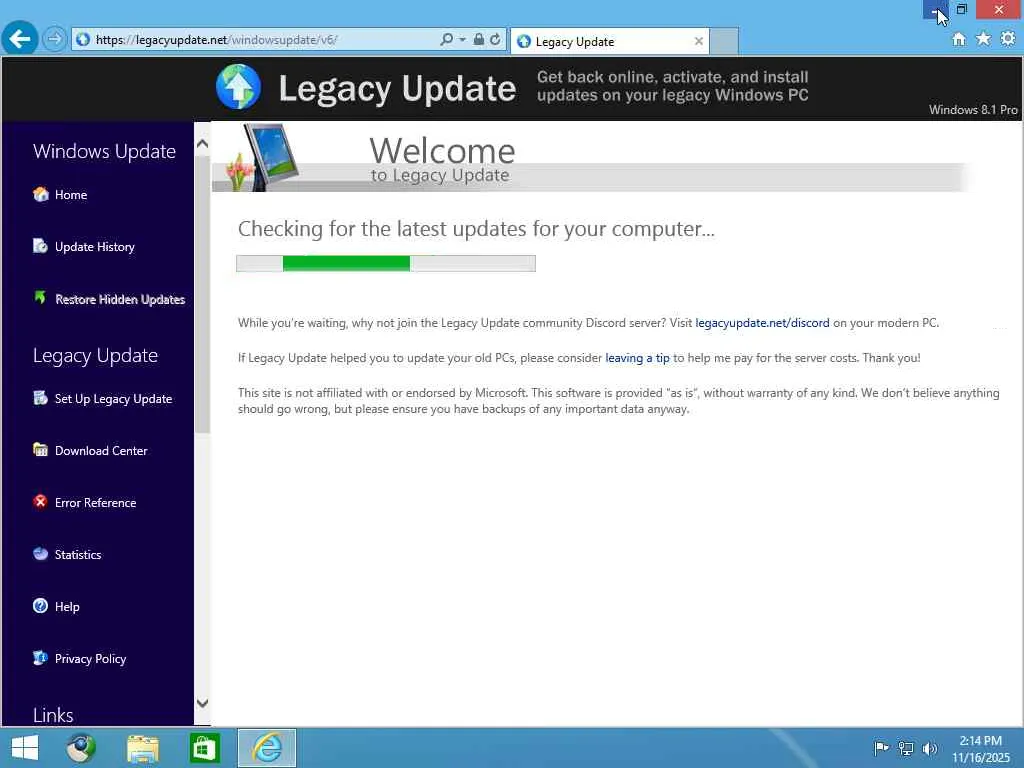Click the security lock icon in address bar
This screenshot has width=1024, height=768.
click(x=479, y=39)
